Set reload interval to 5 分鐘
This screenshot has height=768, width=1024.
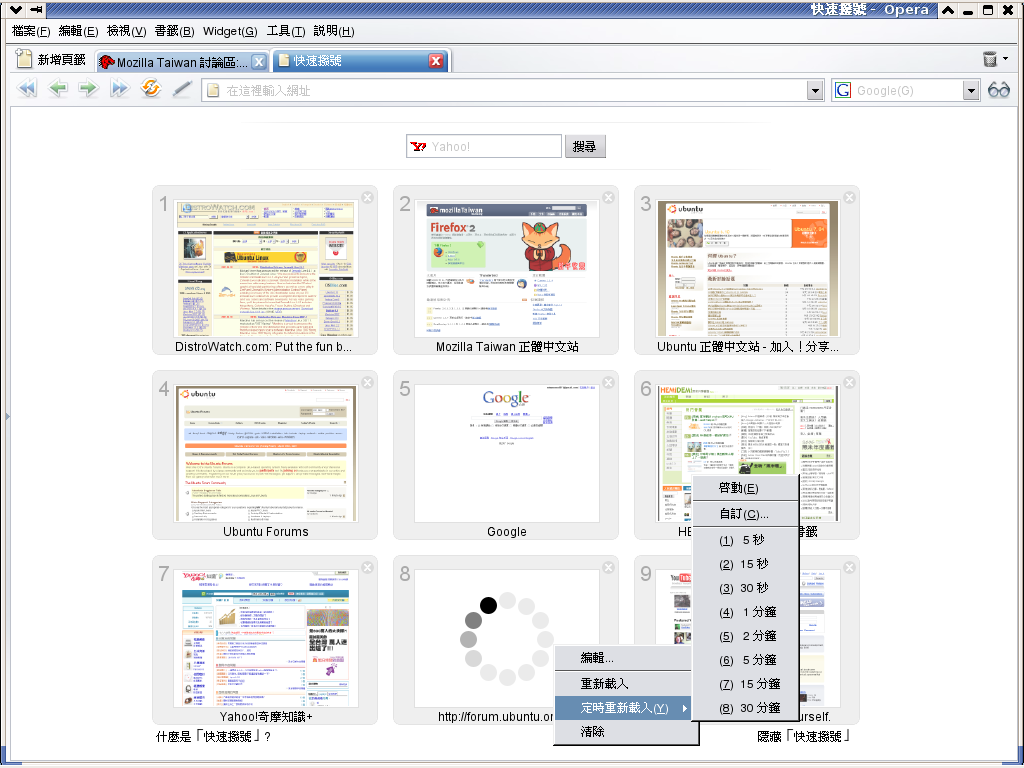pos(745,660)
